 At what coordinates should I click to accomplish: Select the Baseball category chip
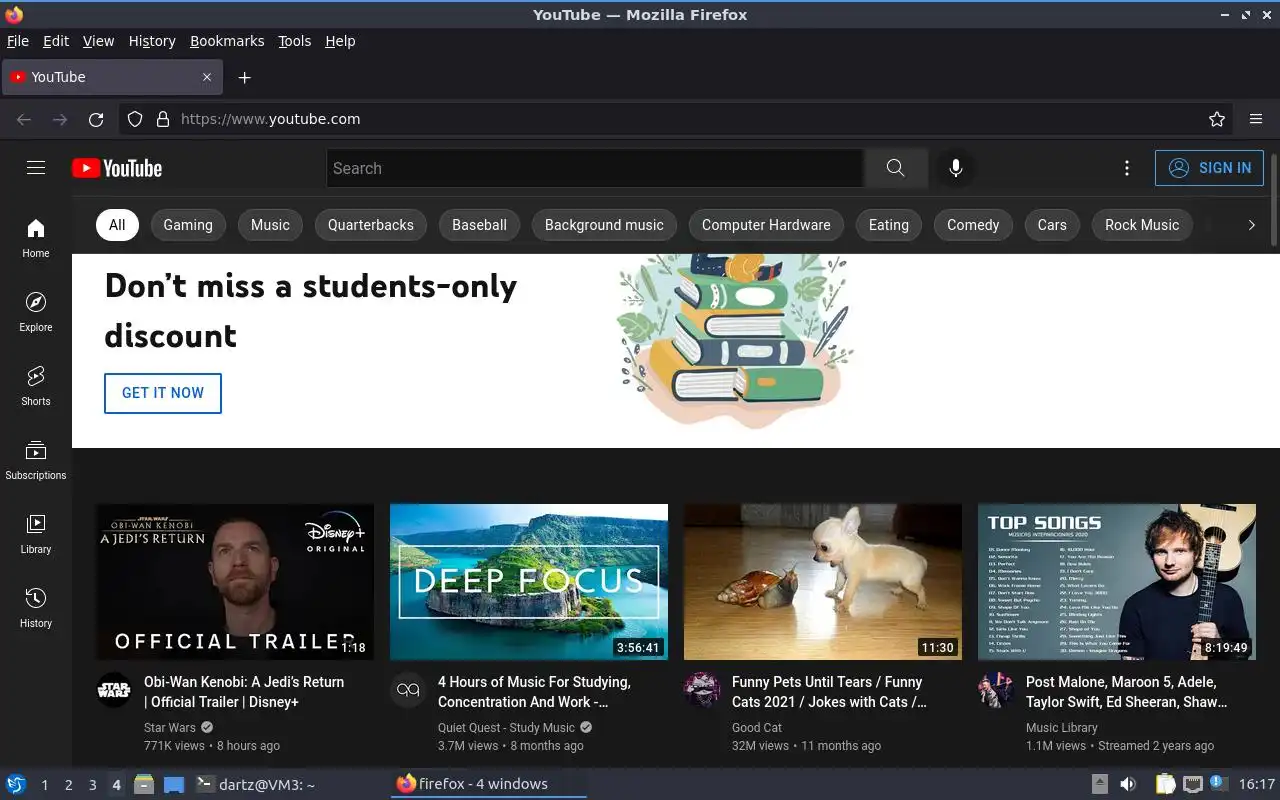[x=480, y=225]
